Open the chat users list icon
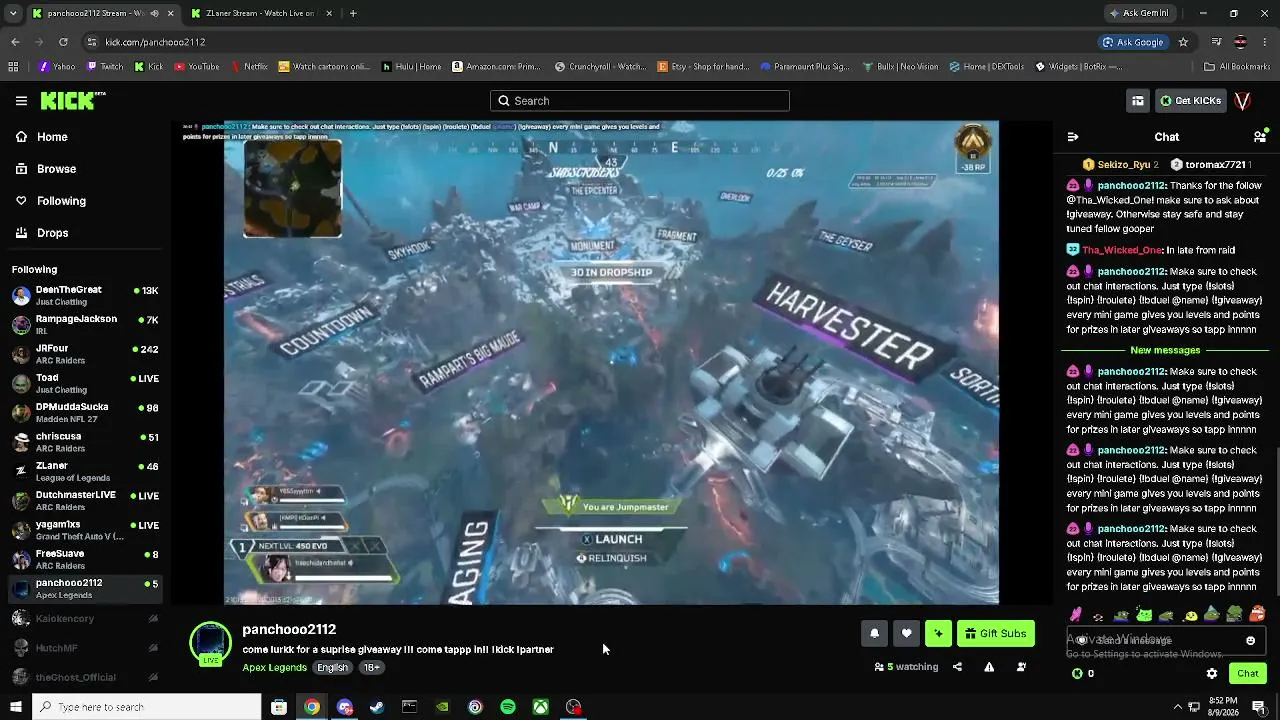Screen dimensions: 1280x720 1260,137
